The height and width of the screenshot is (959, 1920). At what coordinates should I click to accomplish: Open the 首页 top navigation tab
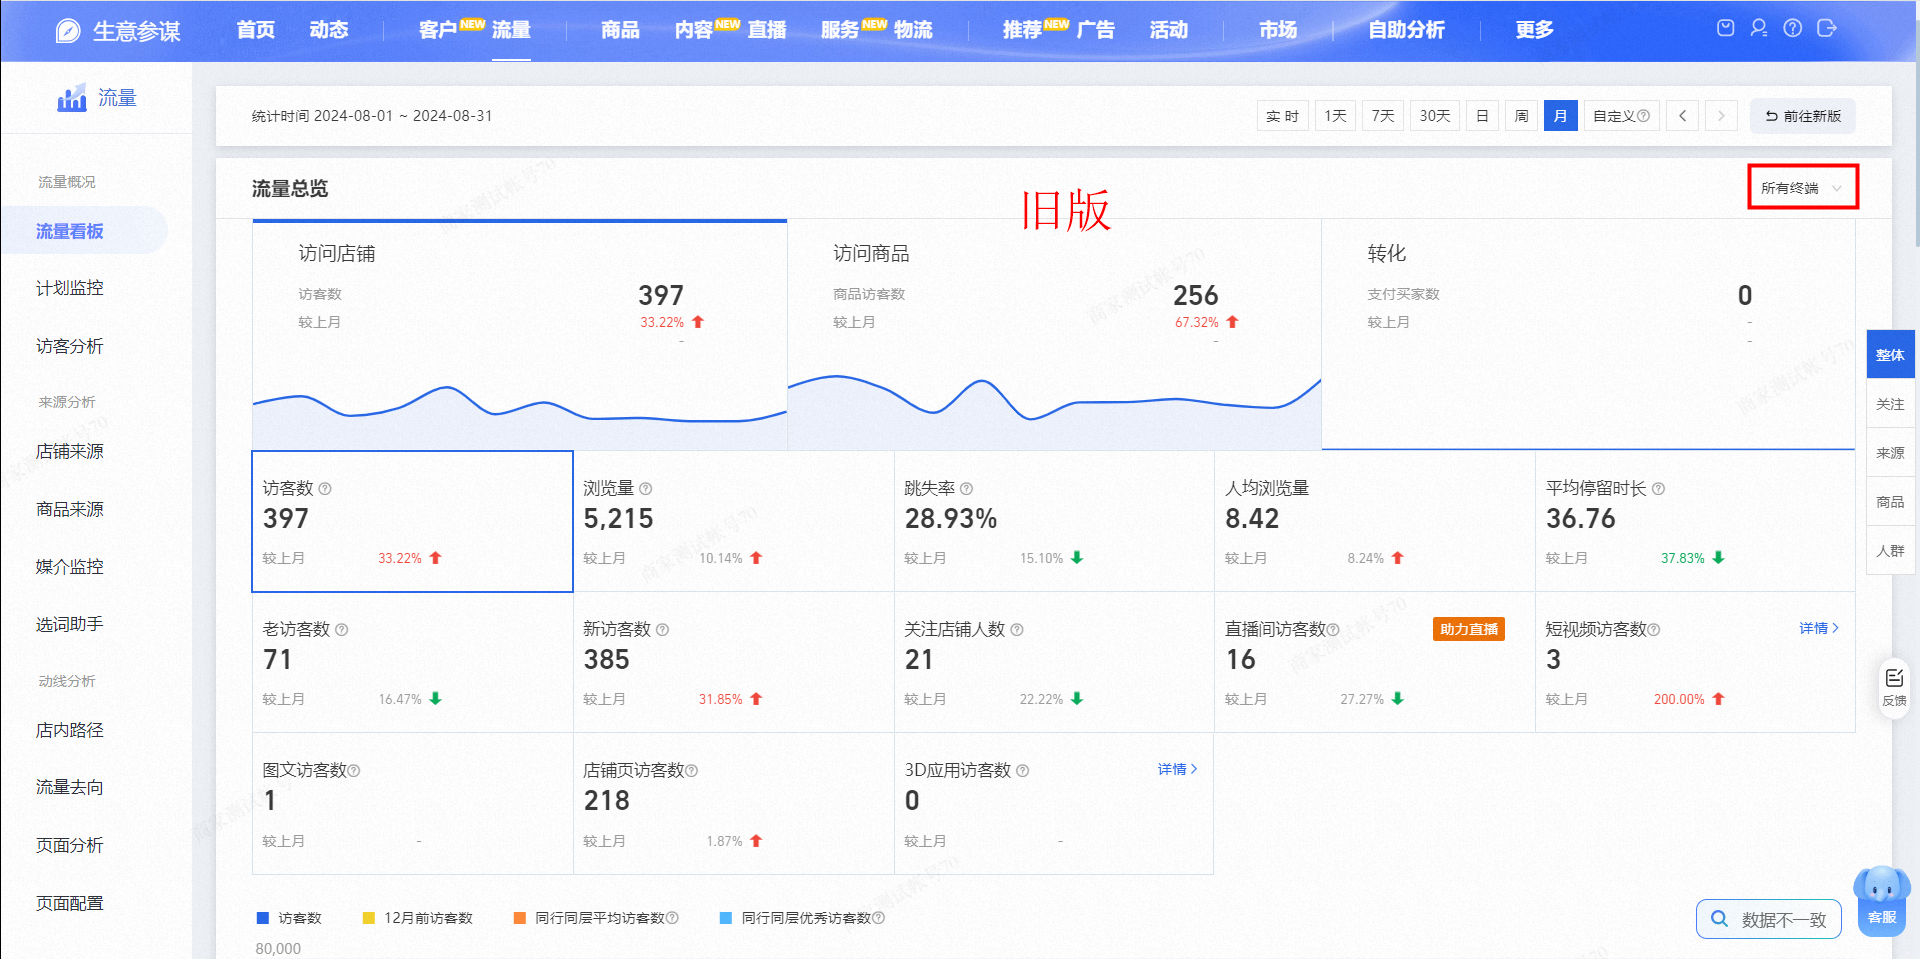256,30
